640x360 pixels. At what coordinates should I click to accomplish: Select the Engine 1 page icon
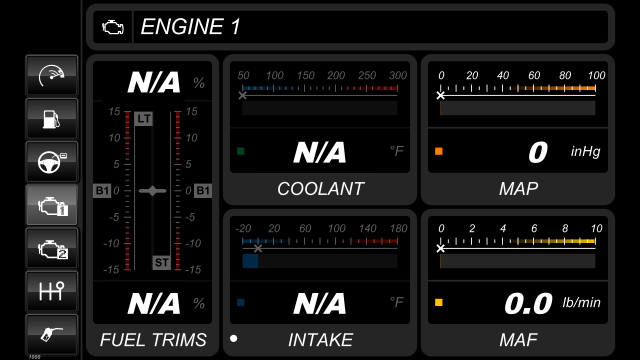click(51, 205)
